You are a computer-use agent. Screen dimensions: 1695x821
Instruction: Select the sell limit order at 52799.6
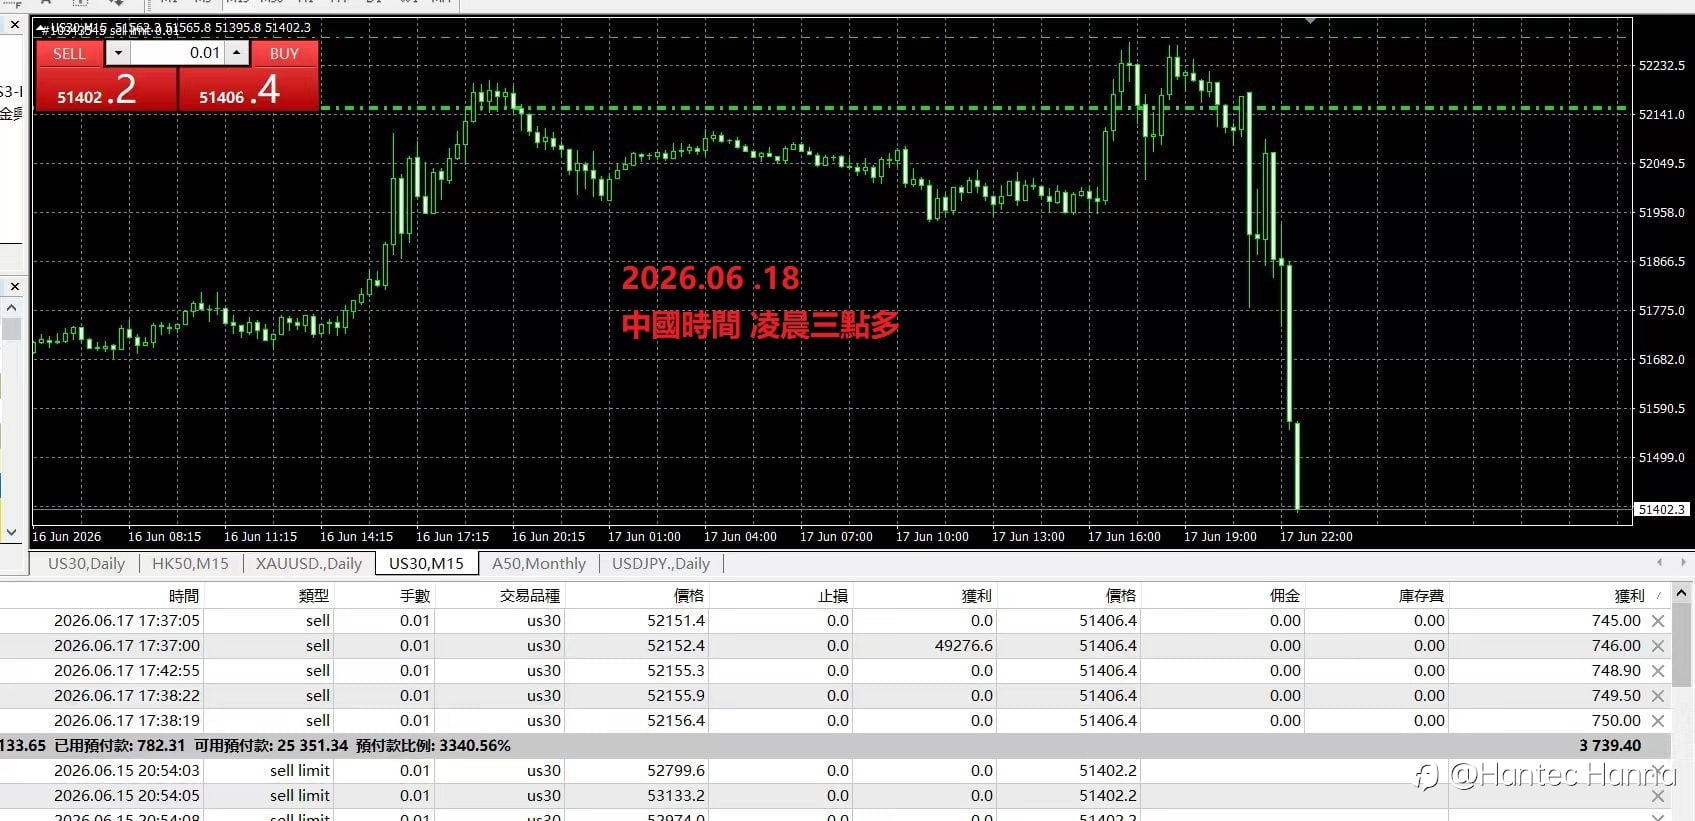pos(835,771)
